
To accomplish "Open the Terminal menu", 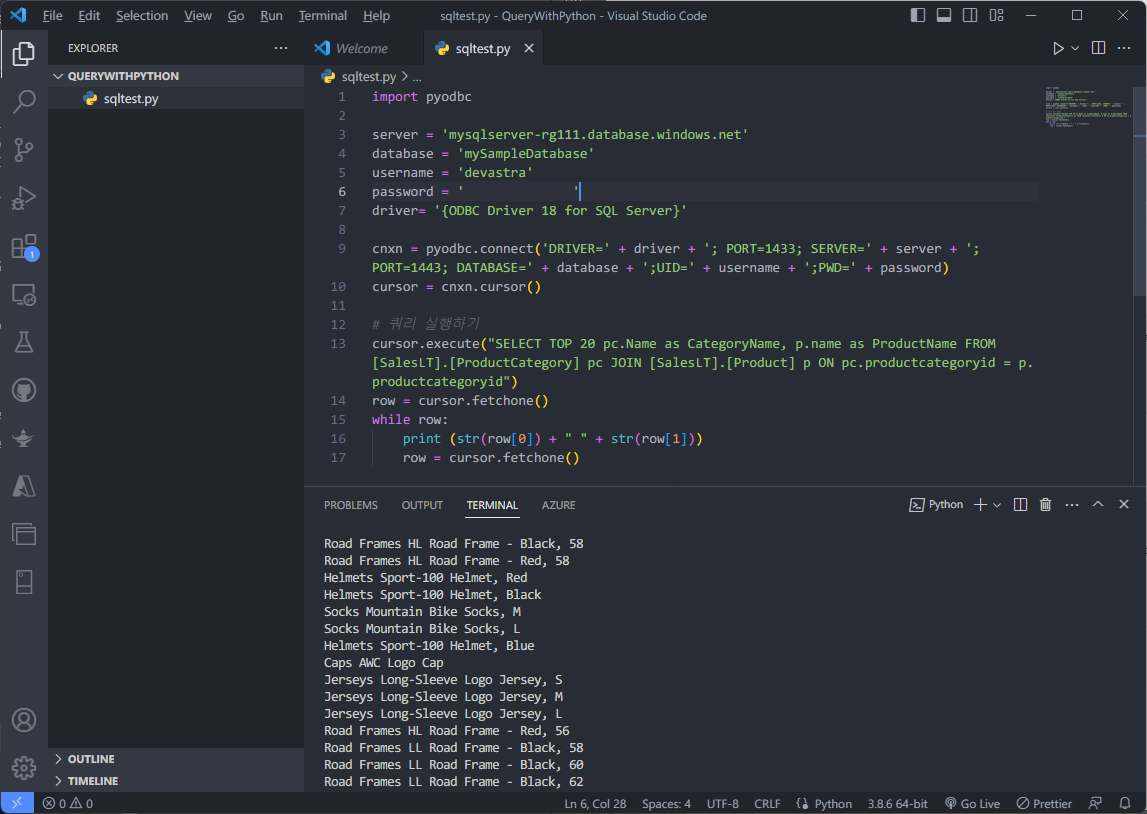I will point(323,15).
